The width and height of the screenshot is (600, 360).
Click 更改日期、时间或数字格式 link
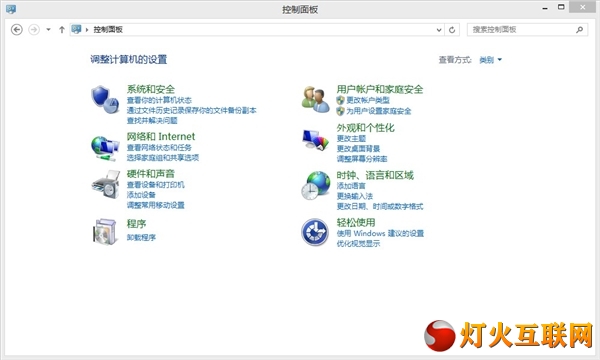coord(380,206)
